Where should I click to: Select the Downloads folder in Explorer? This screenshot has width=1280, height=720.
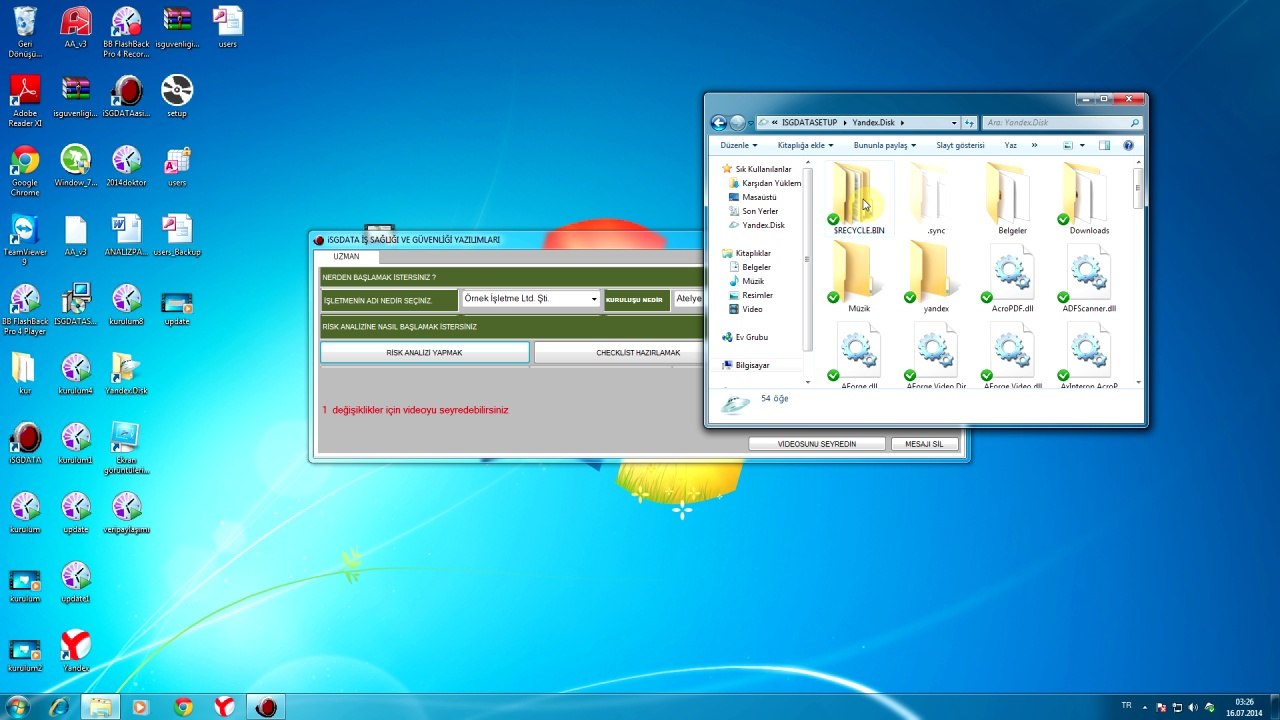tap(1089, 200)
